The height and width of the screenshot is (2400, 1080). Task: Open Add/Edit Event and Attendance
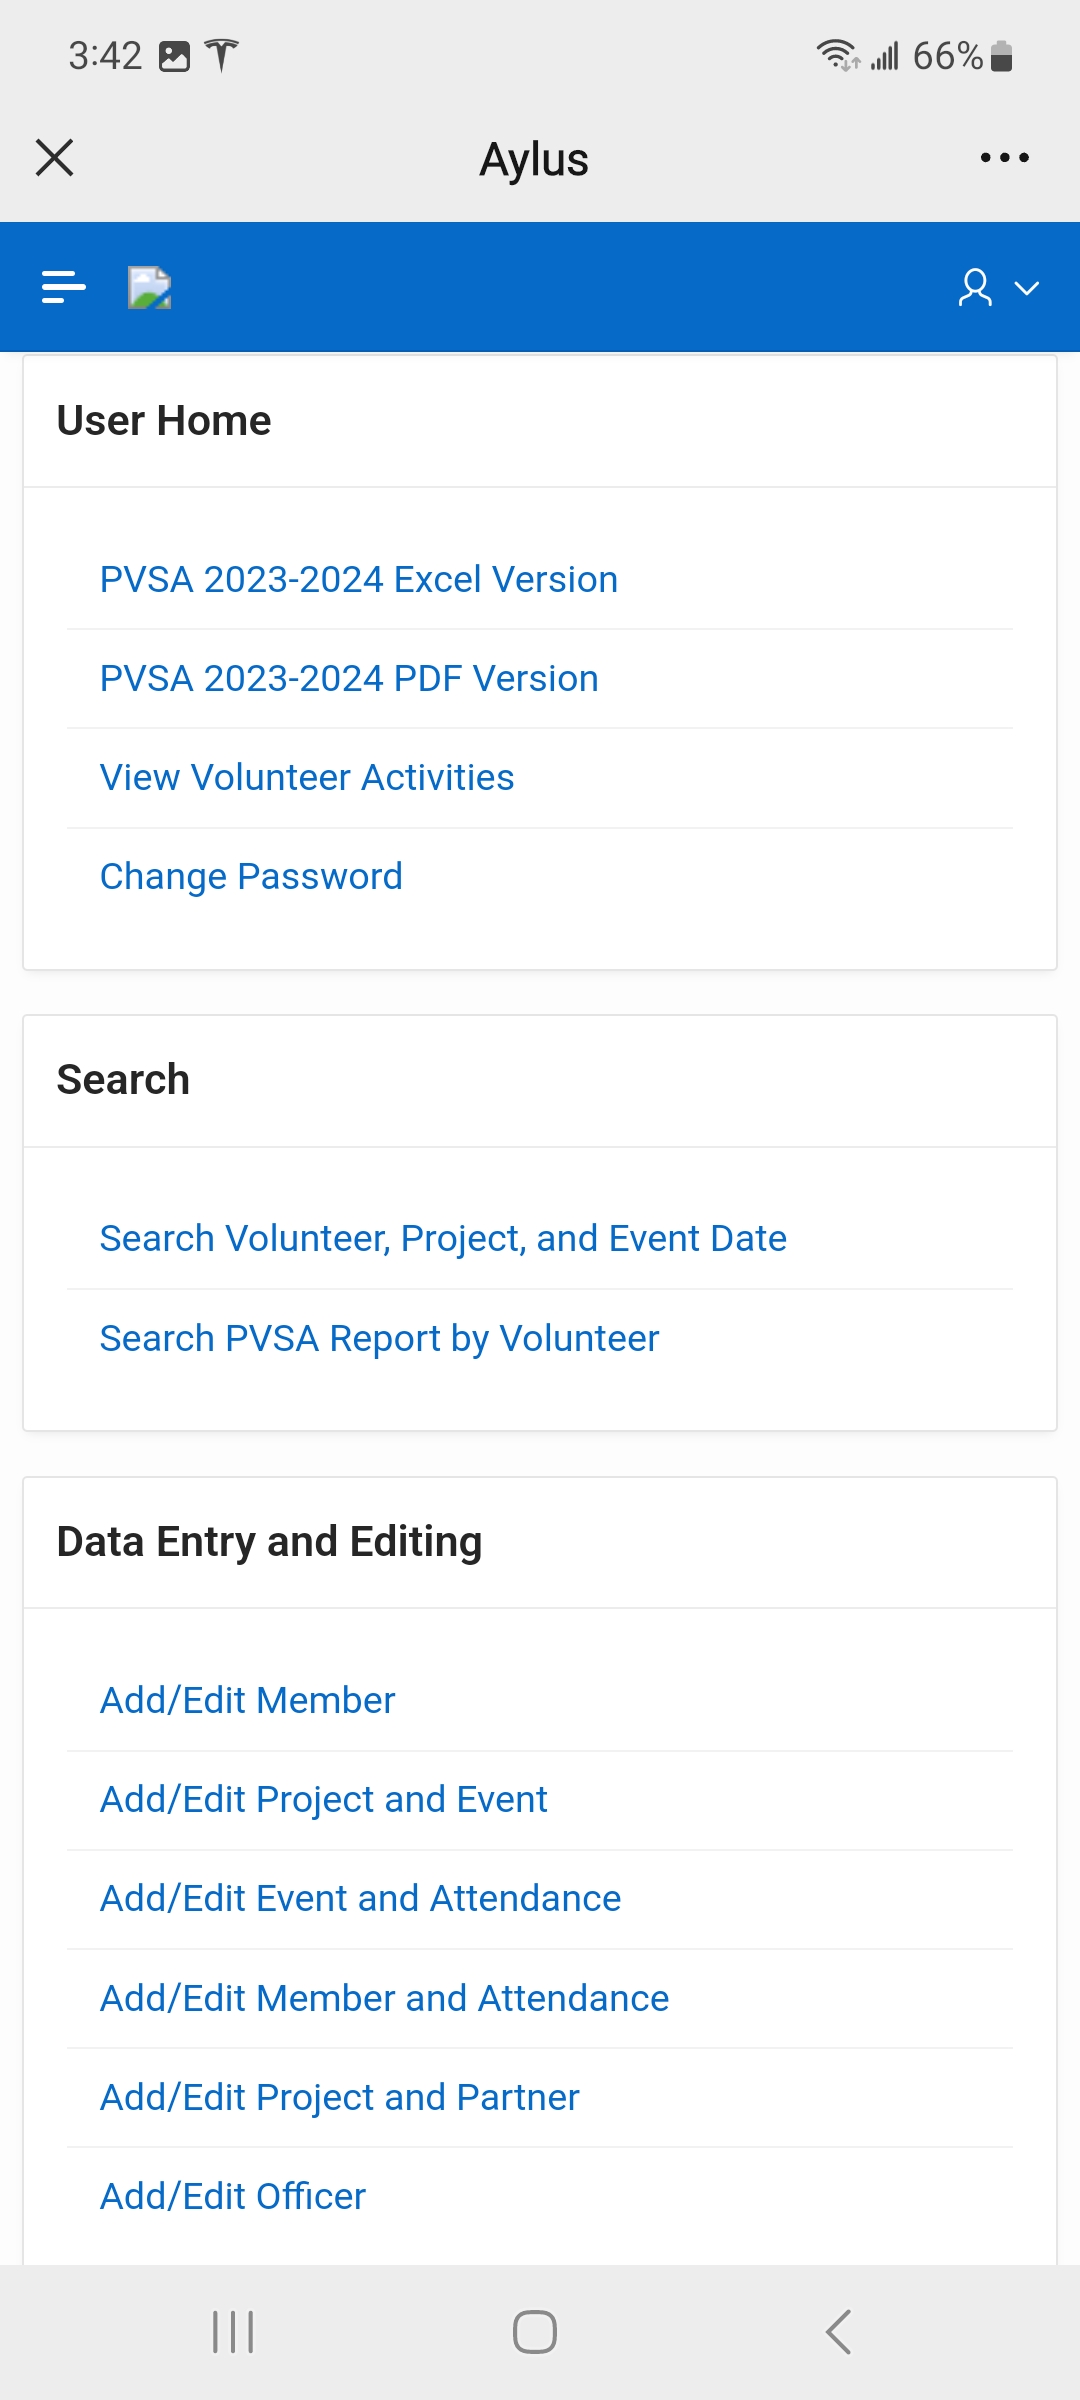tap(360, 1899)
